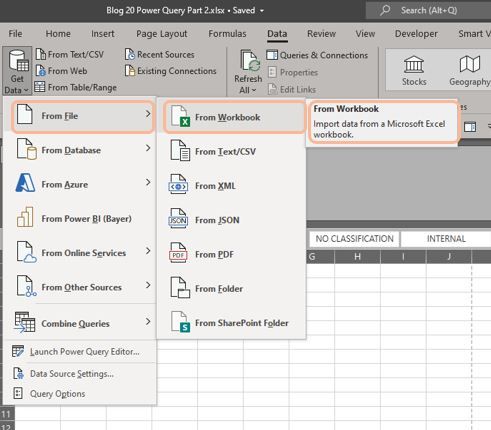Click the From File page icon
Screen dimensions: 491x430
pos(25,114)
